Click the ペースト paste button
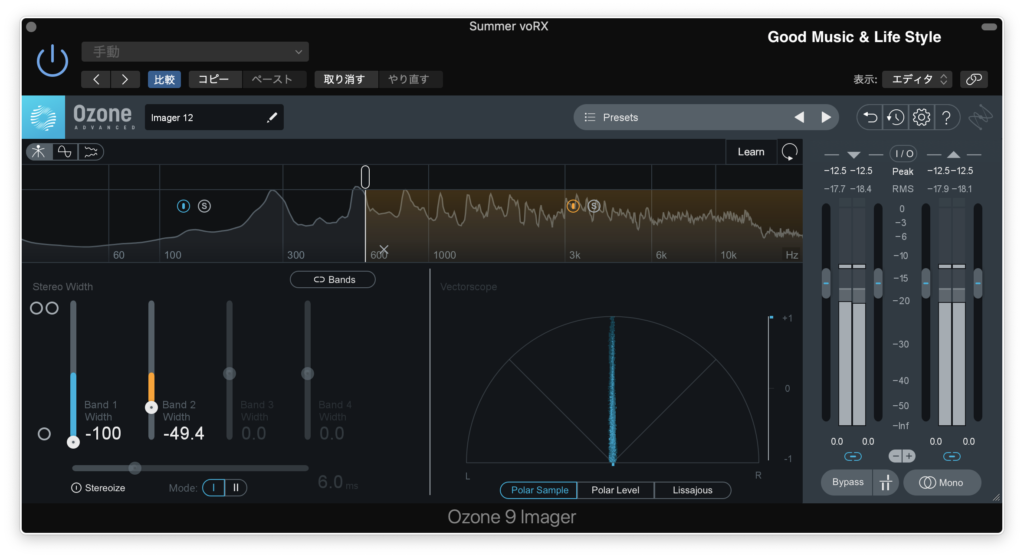 coord(272,79)
